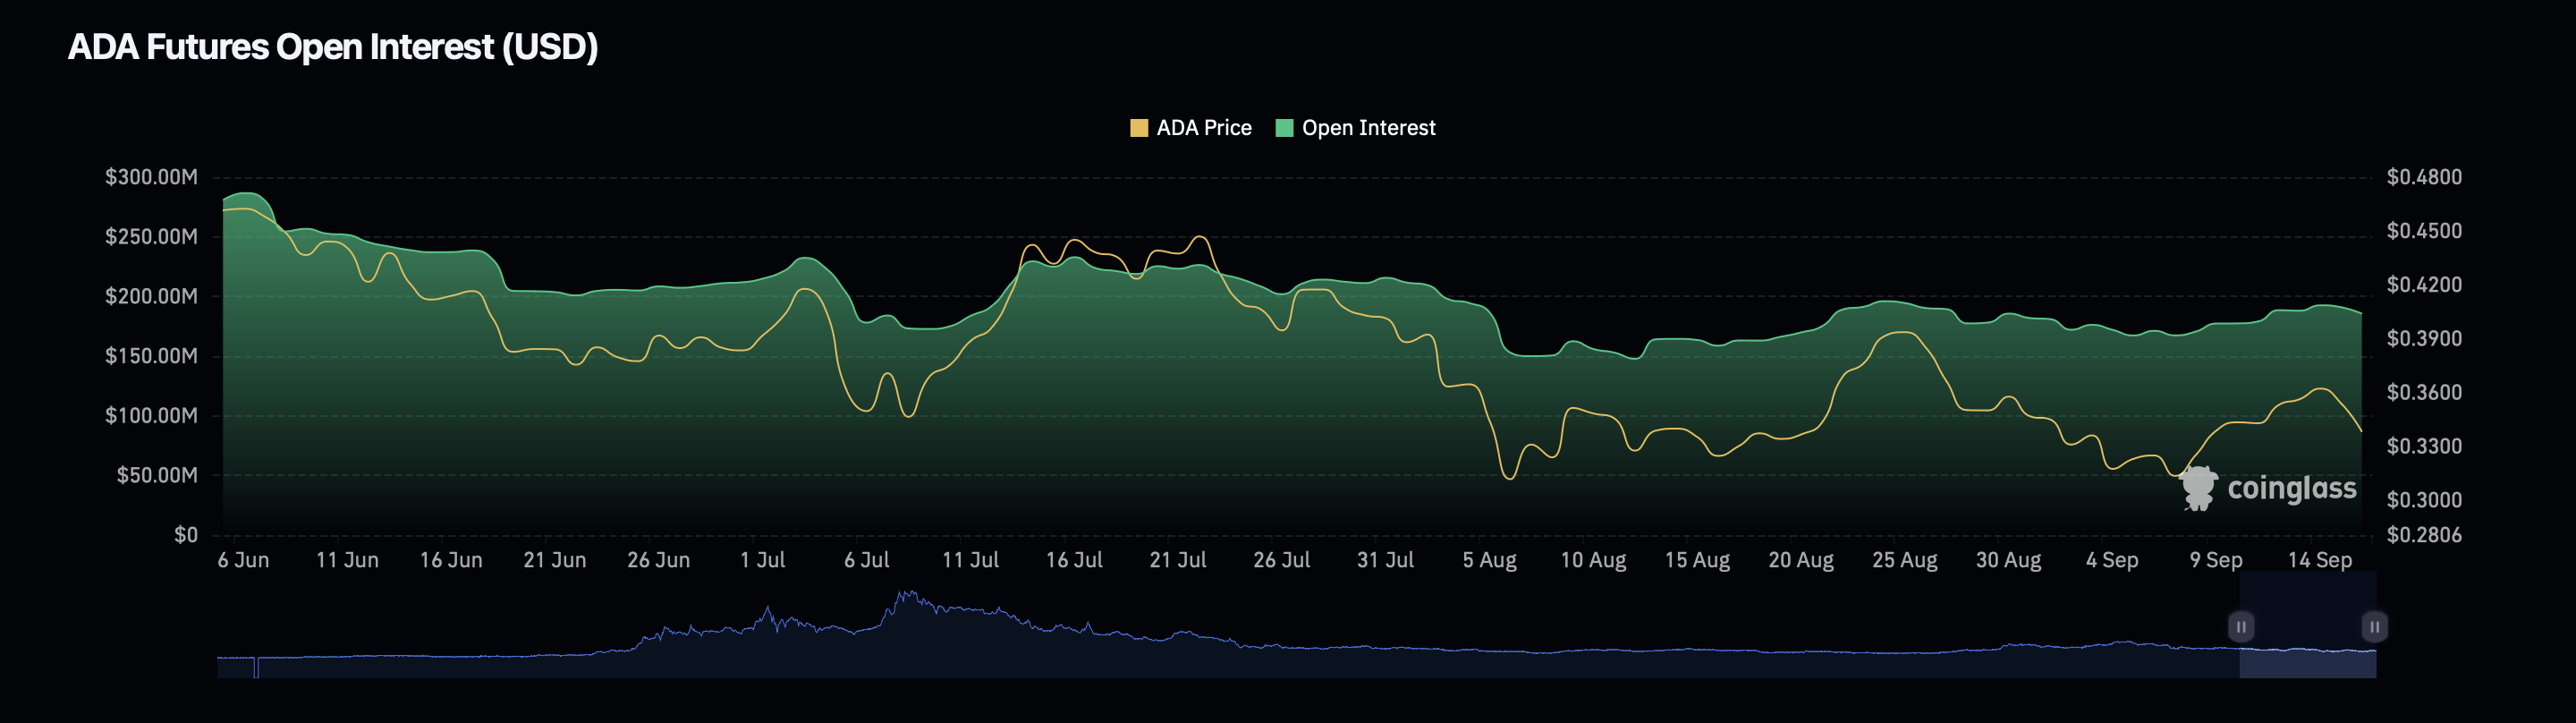Click the $150.00M left axis label
This screenshot has height=723, width=2576.
click(x=151, y=356)
